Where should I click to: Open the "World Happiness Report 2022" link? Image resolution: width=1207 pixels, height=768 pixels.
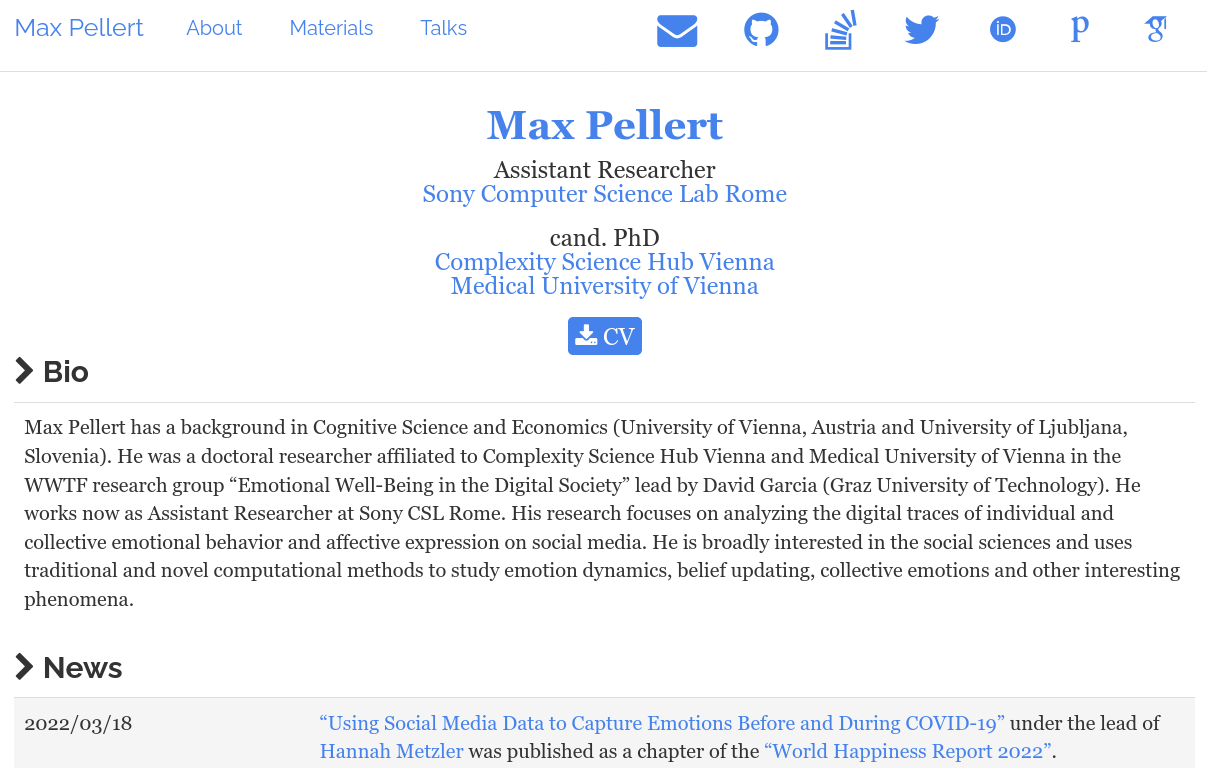908,751
